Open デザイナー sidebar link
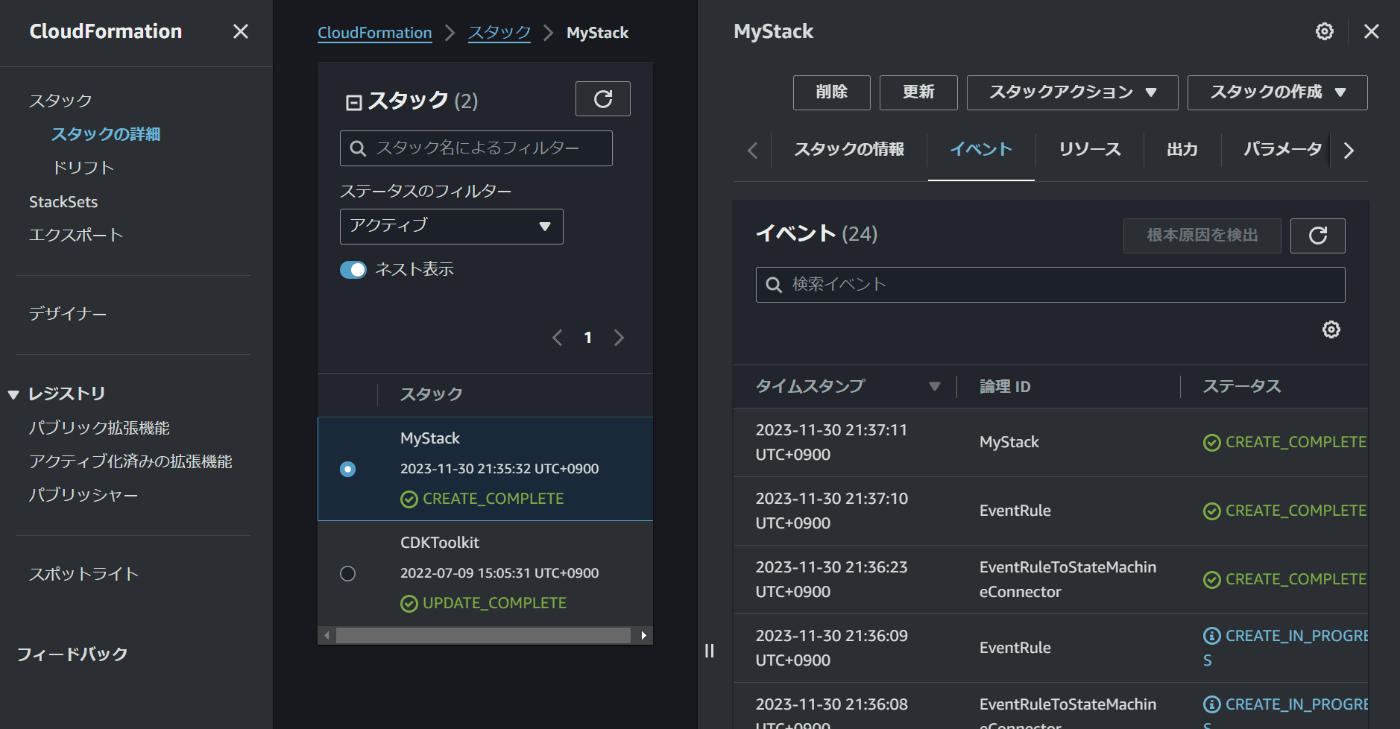1400x729 pixels. (x=68, y=314)
